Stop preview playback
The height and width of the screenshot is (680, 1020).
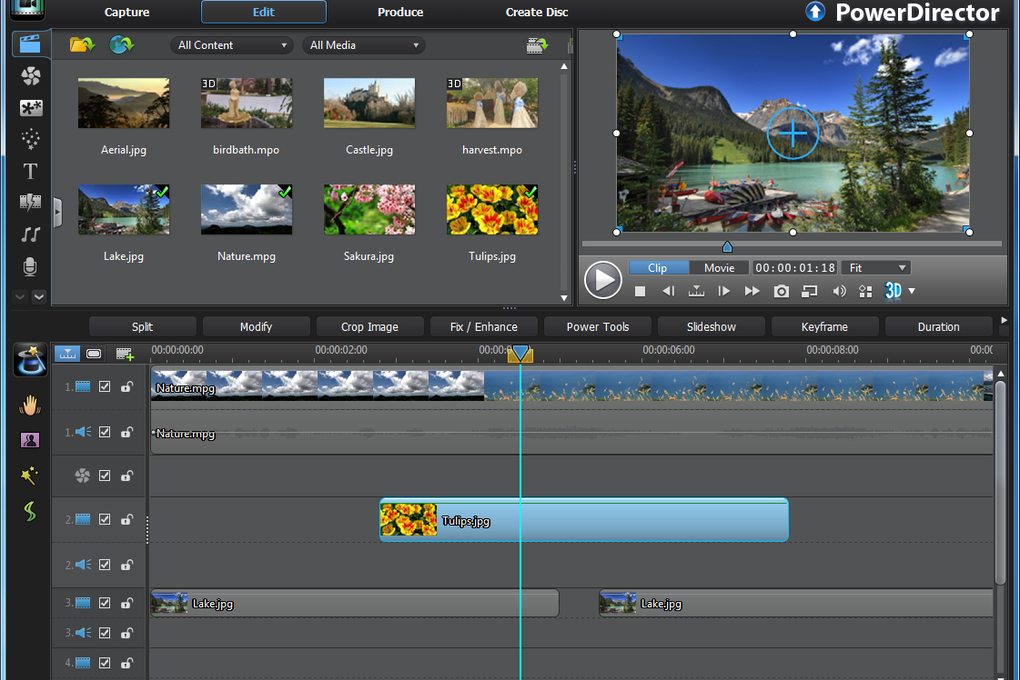coord(640,292)
